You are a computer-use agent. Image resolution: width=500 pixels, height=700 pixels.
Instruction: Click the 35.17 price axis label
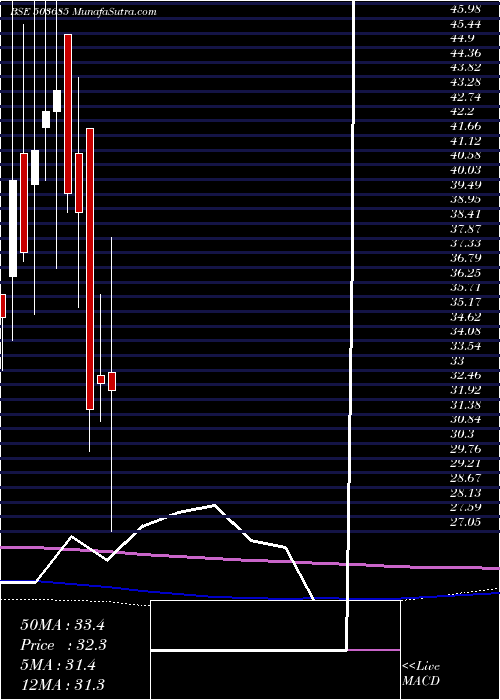(466, 302)
